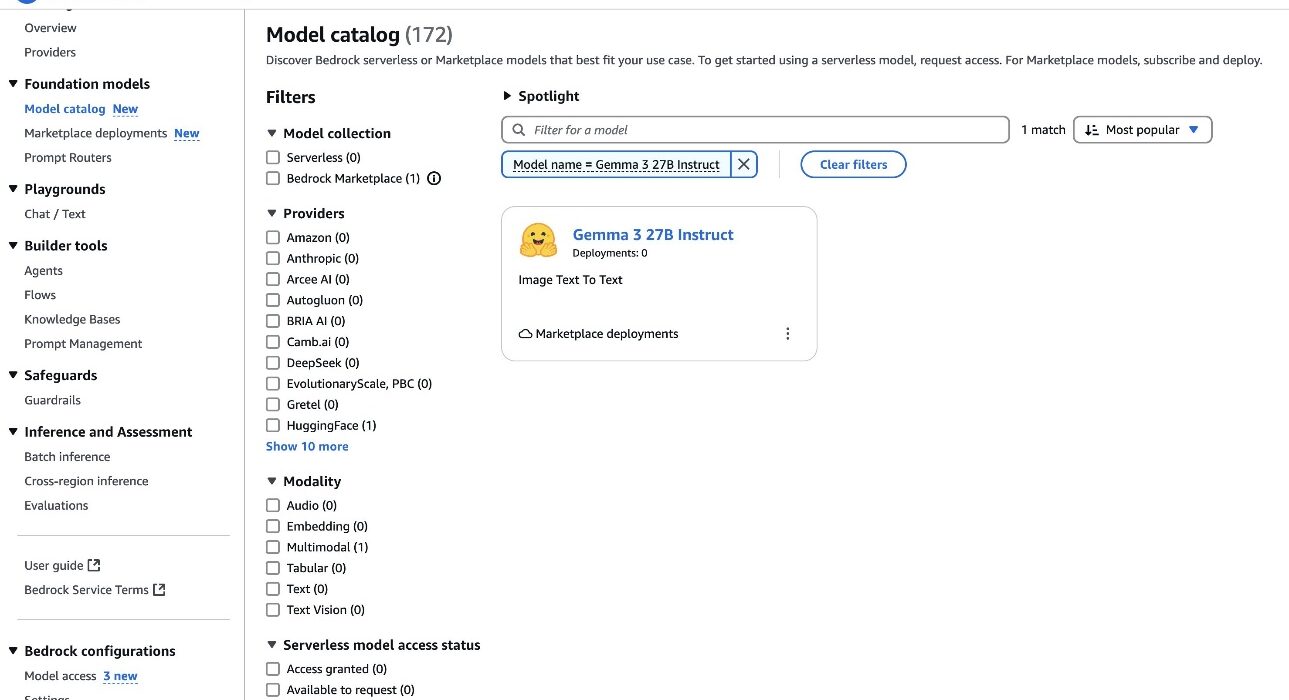
Task: Select the HuggingFace (1) provider checkbox
Action: click(273, 426)
